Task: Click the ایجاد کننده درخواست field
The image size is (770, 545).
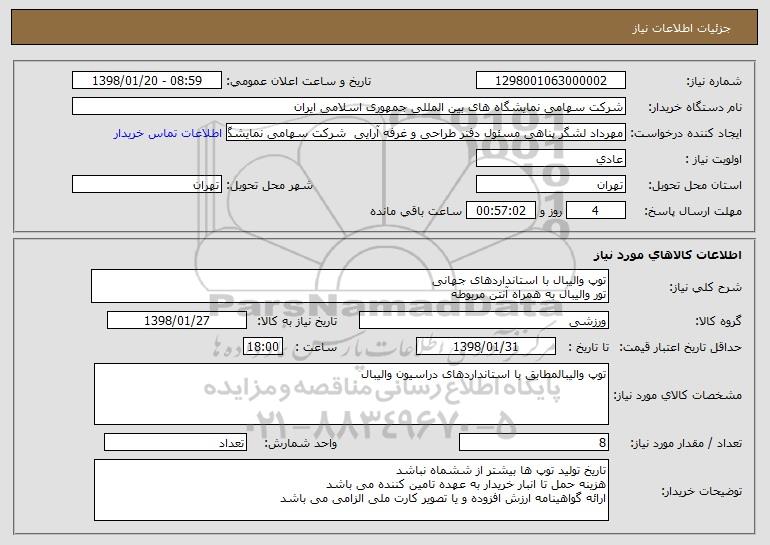Action: coord(426,133)
